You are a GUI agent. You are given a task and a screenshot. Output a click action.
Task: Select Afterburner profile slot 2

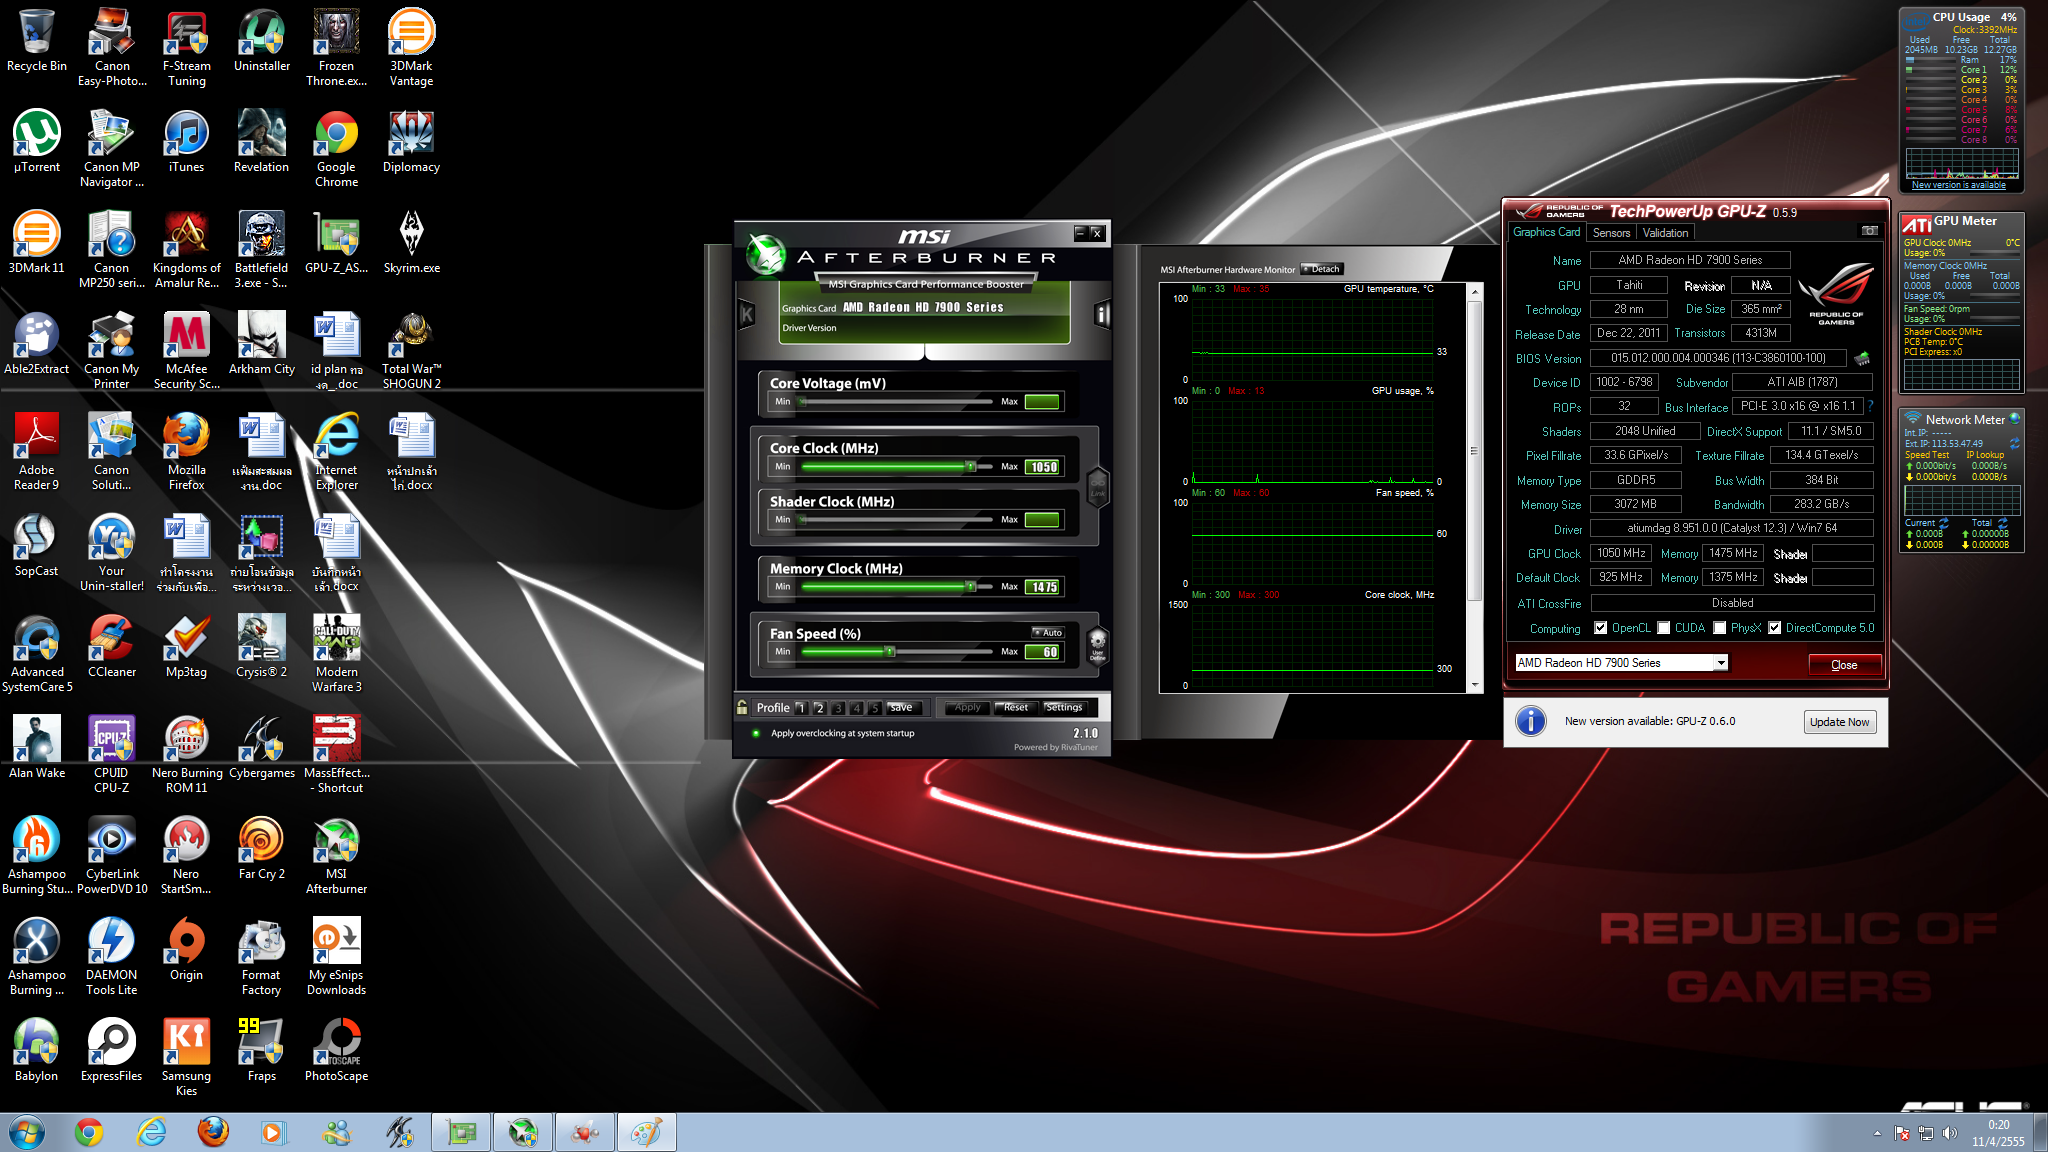[819, 708]
